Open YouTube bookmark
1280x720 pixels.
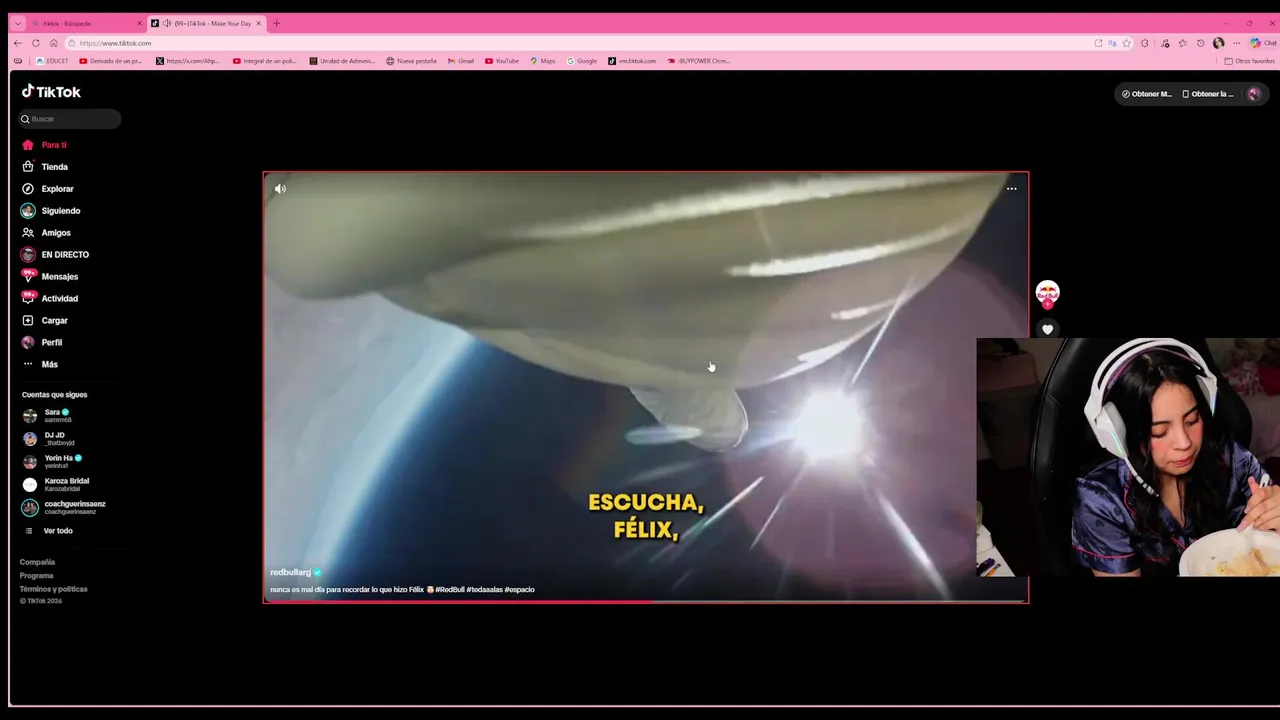pos(502,61)
